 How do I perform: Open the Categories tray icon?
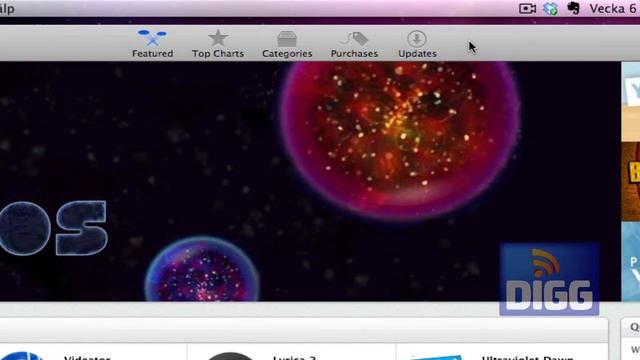pyautogui.click(x=287, y=39)
